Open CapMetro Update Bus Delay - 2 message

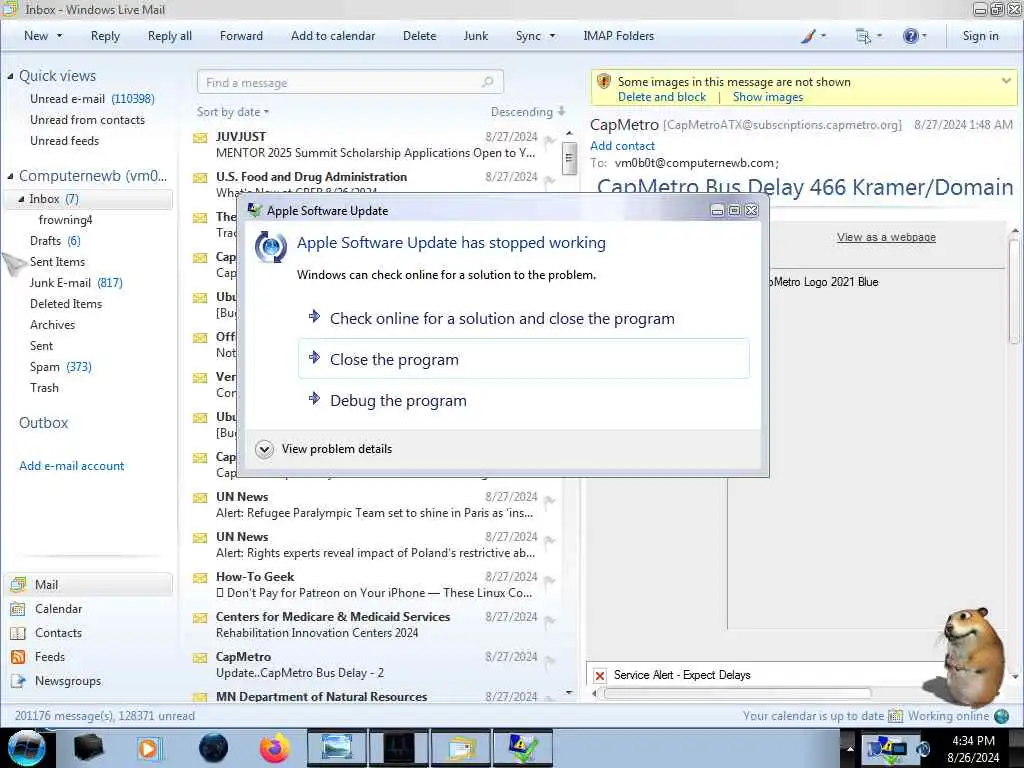pyautogui.click(x=375, y=665)
